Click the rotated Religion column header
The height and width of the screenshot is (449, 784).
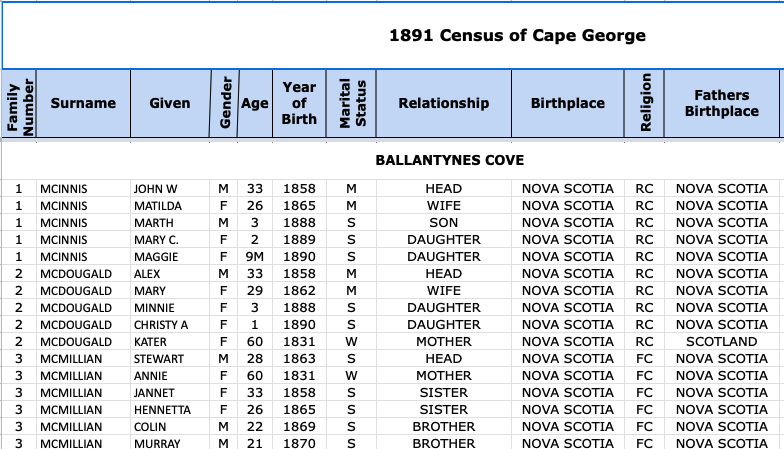click(645, 103)
